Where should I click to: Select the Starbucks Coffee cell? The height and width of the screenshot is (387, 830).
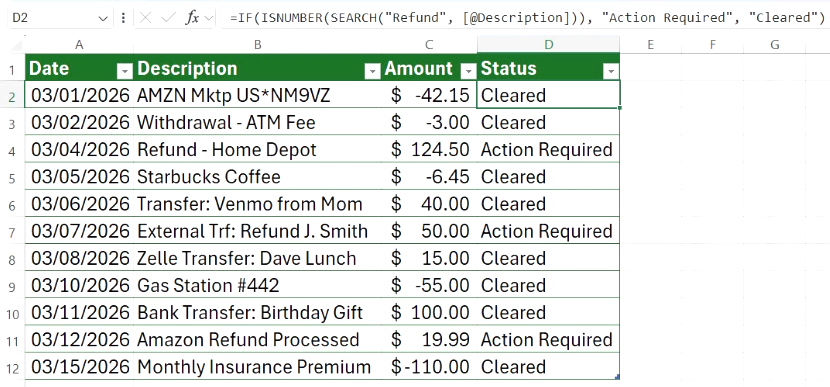coord(257,177)
